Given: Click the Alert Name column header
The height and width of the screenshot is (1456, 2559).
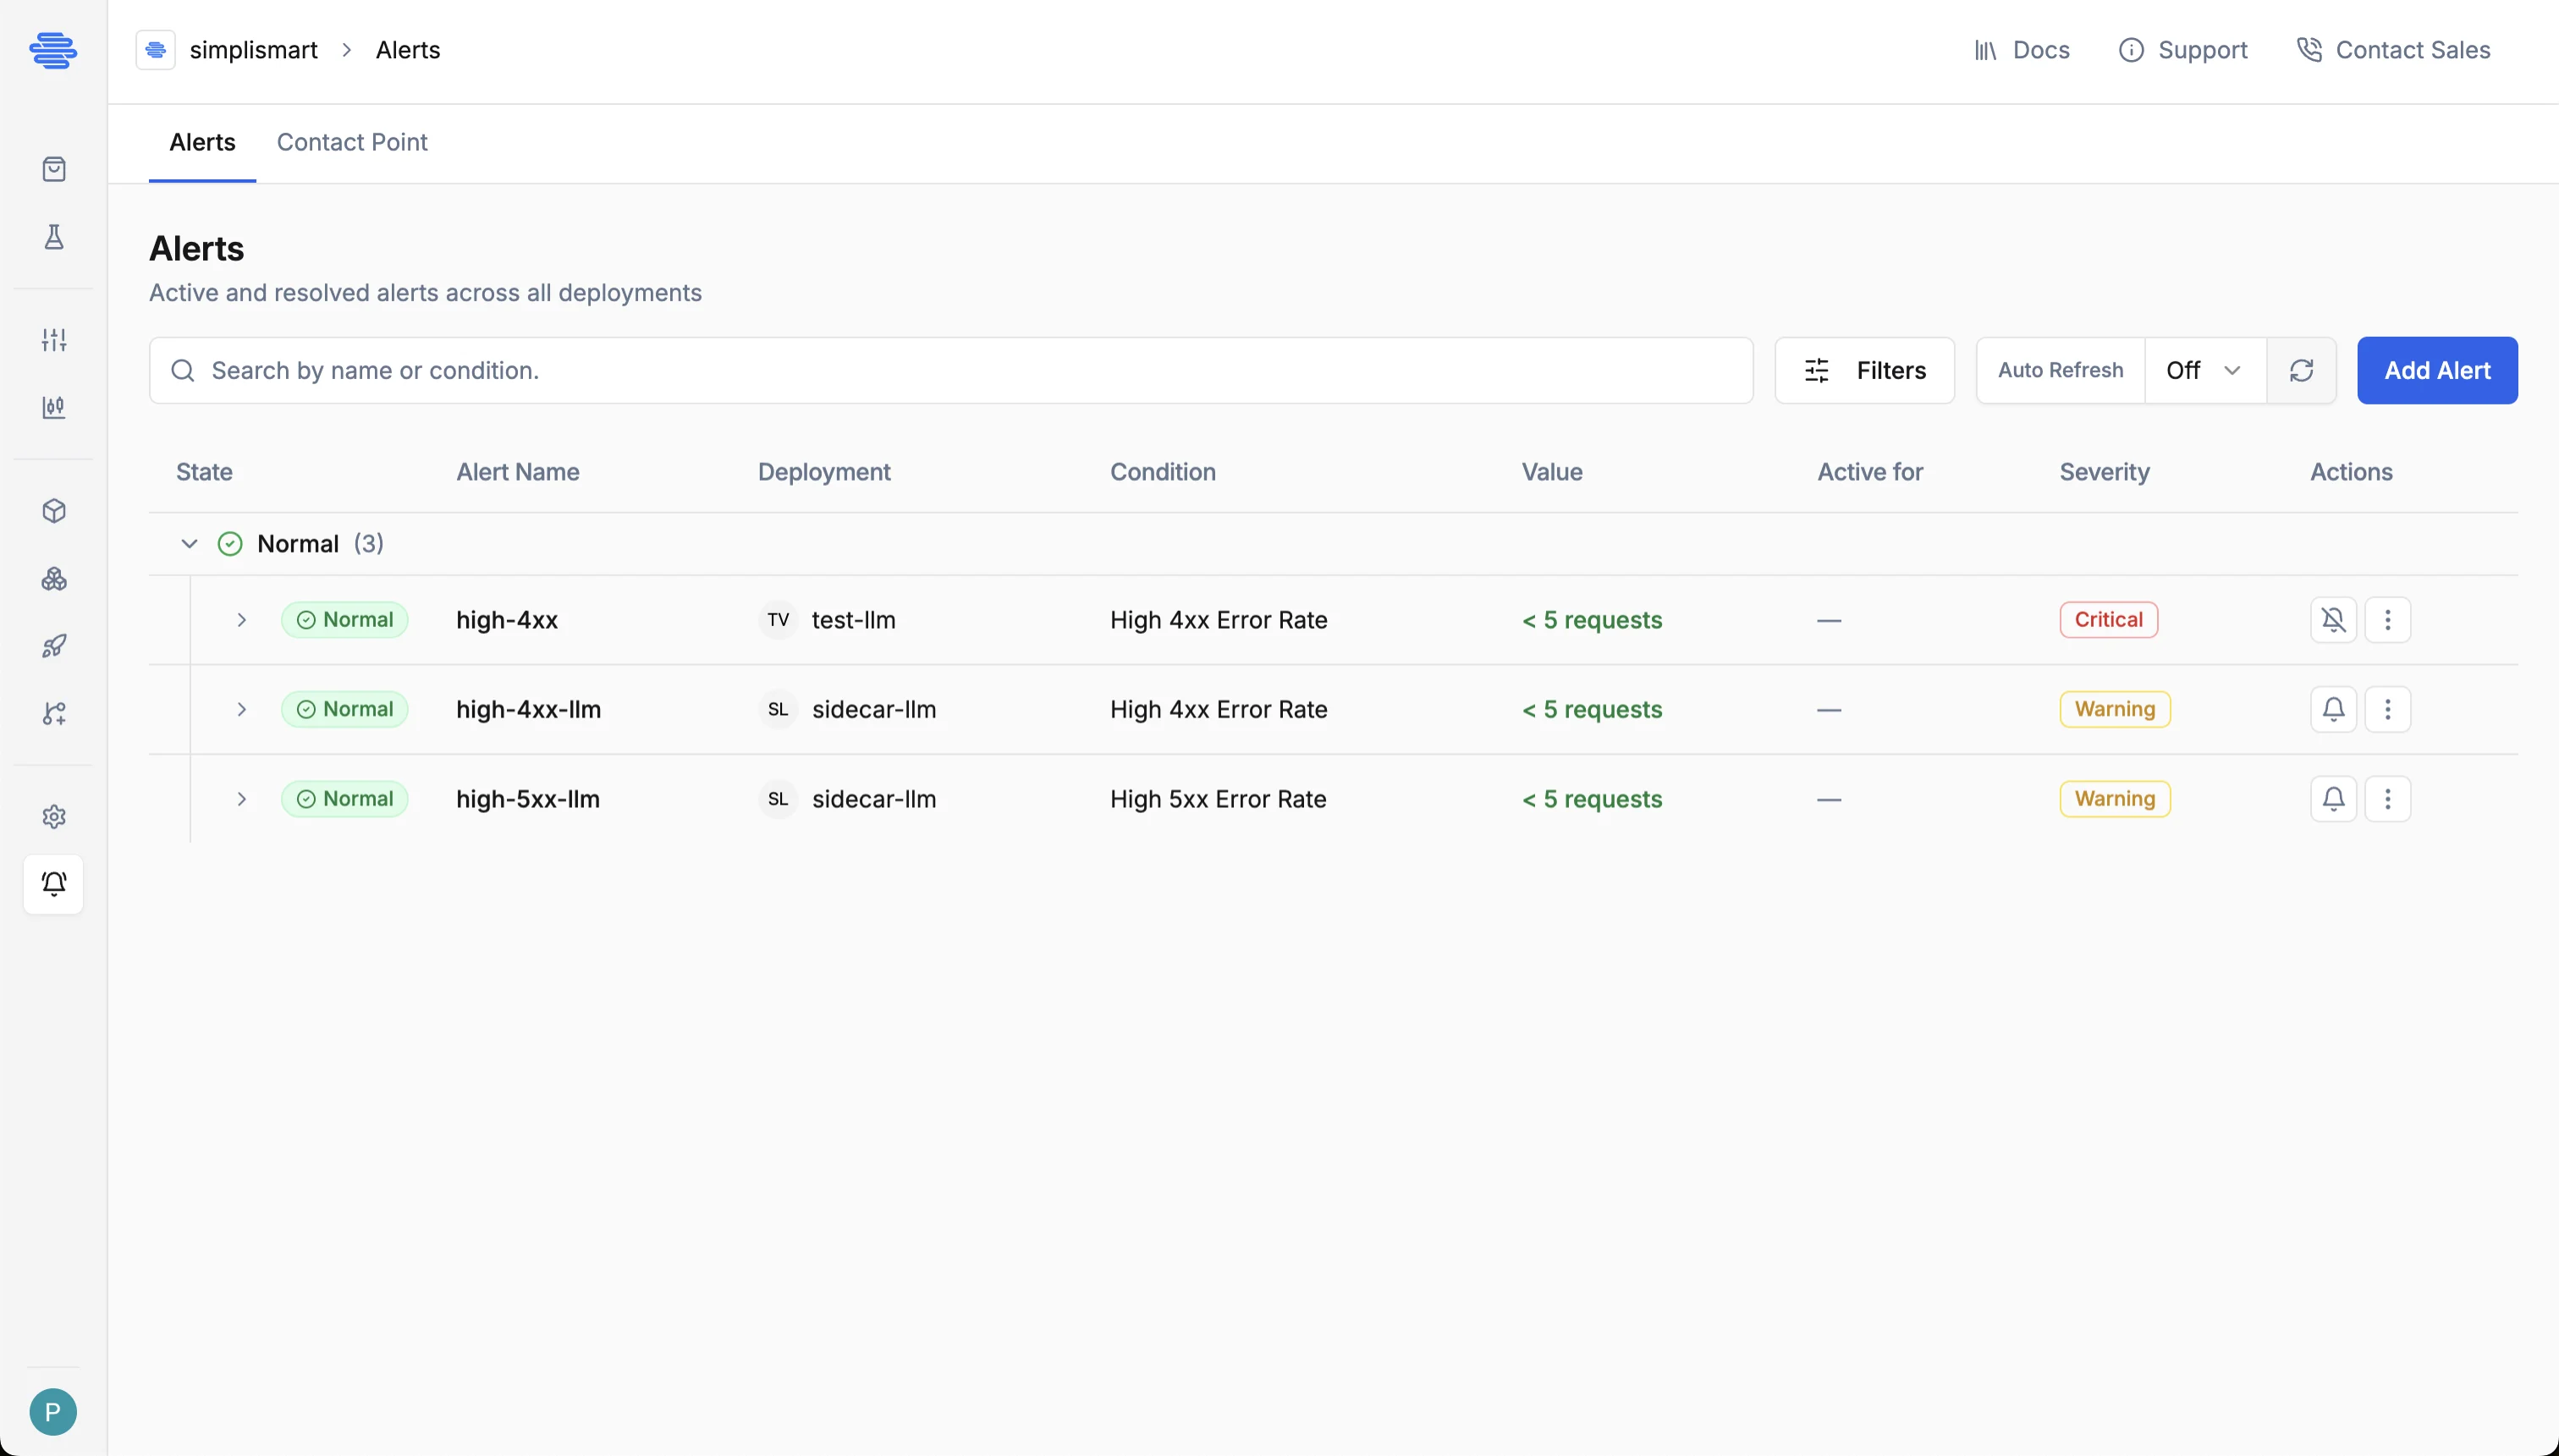Looking at the screenshot, I should pos(518,472).
